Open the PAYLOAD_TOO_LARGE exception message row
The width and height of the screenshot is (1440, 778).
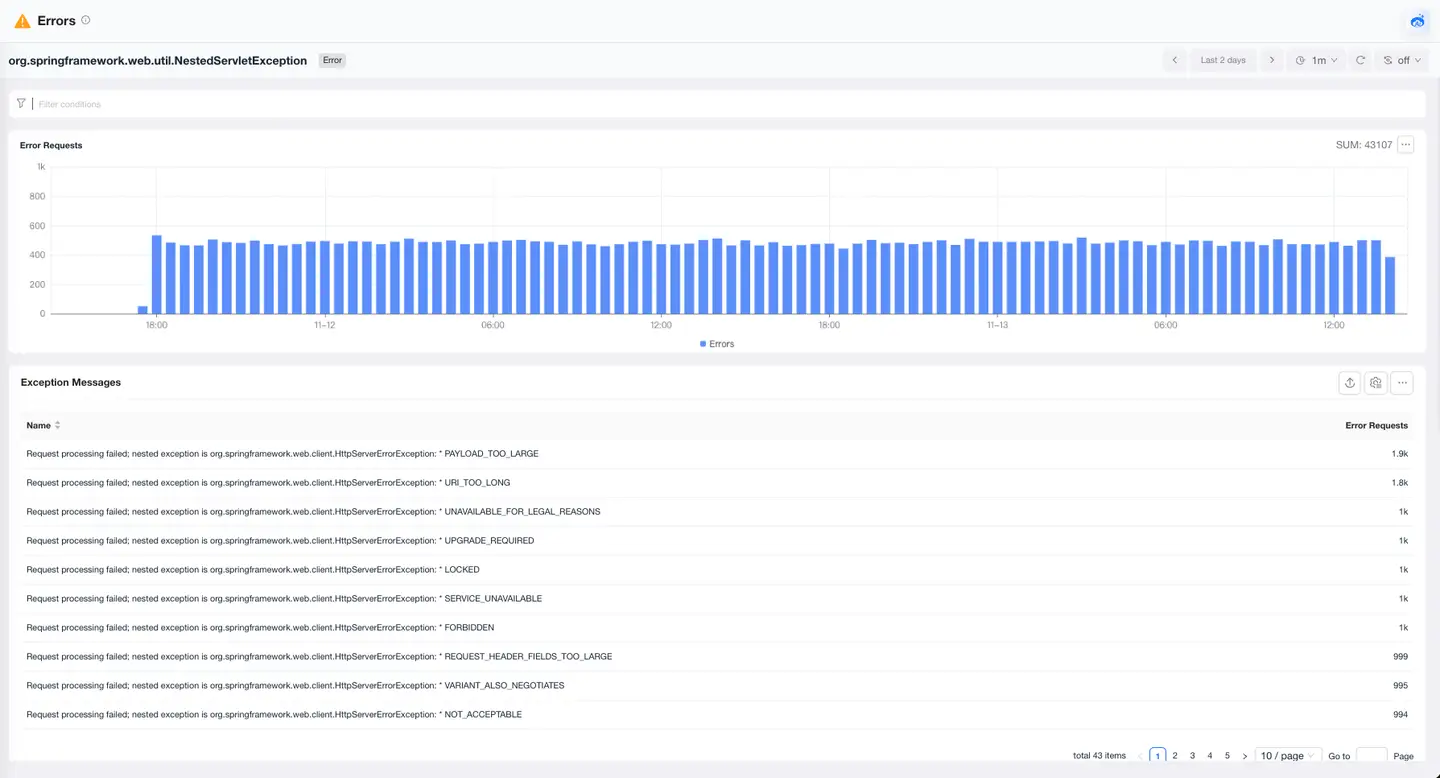(282, 454)
